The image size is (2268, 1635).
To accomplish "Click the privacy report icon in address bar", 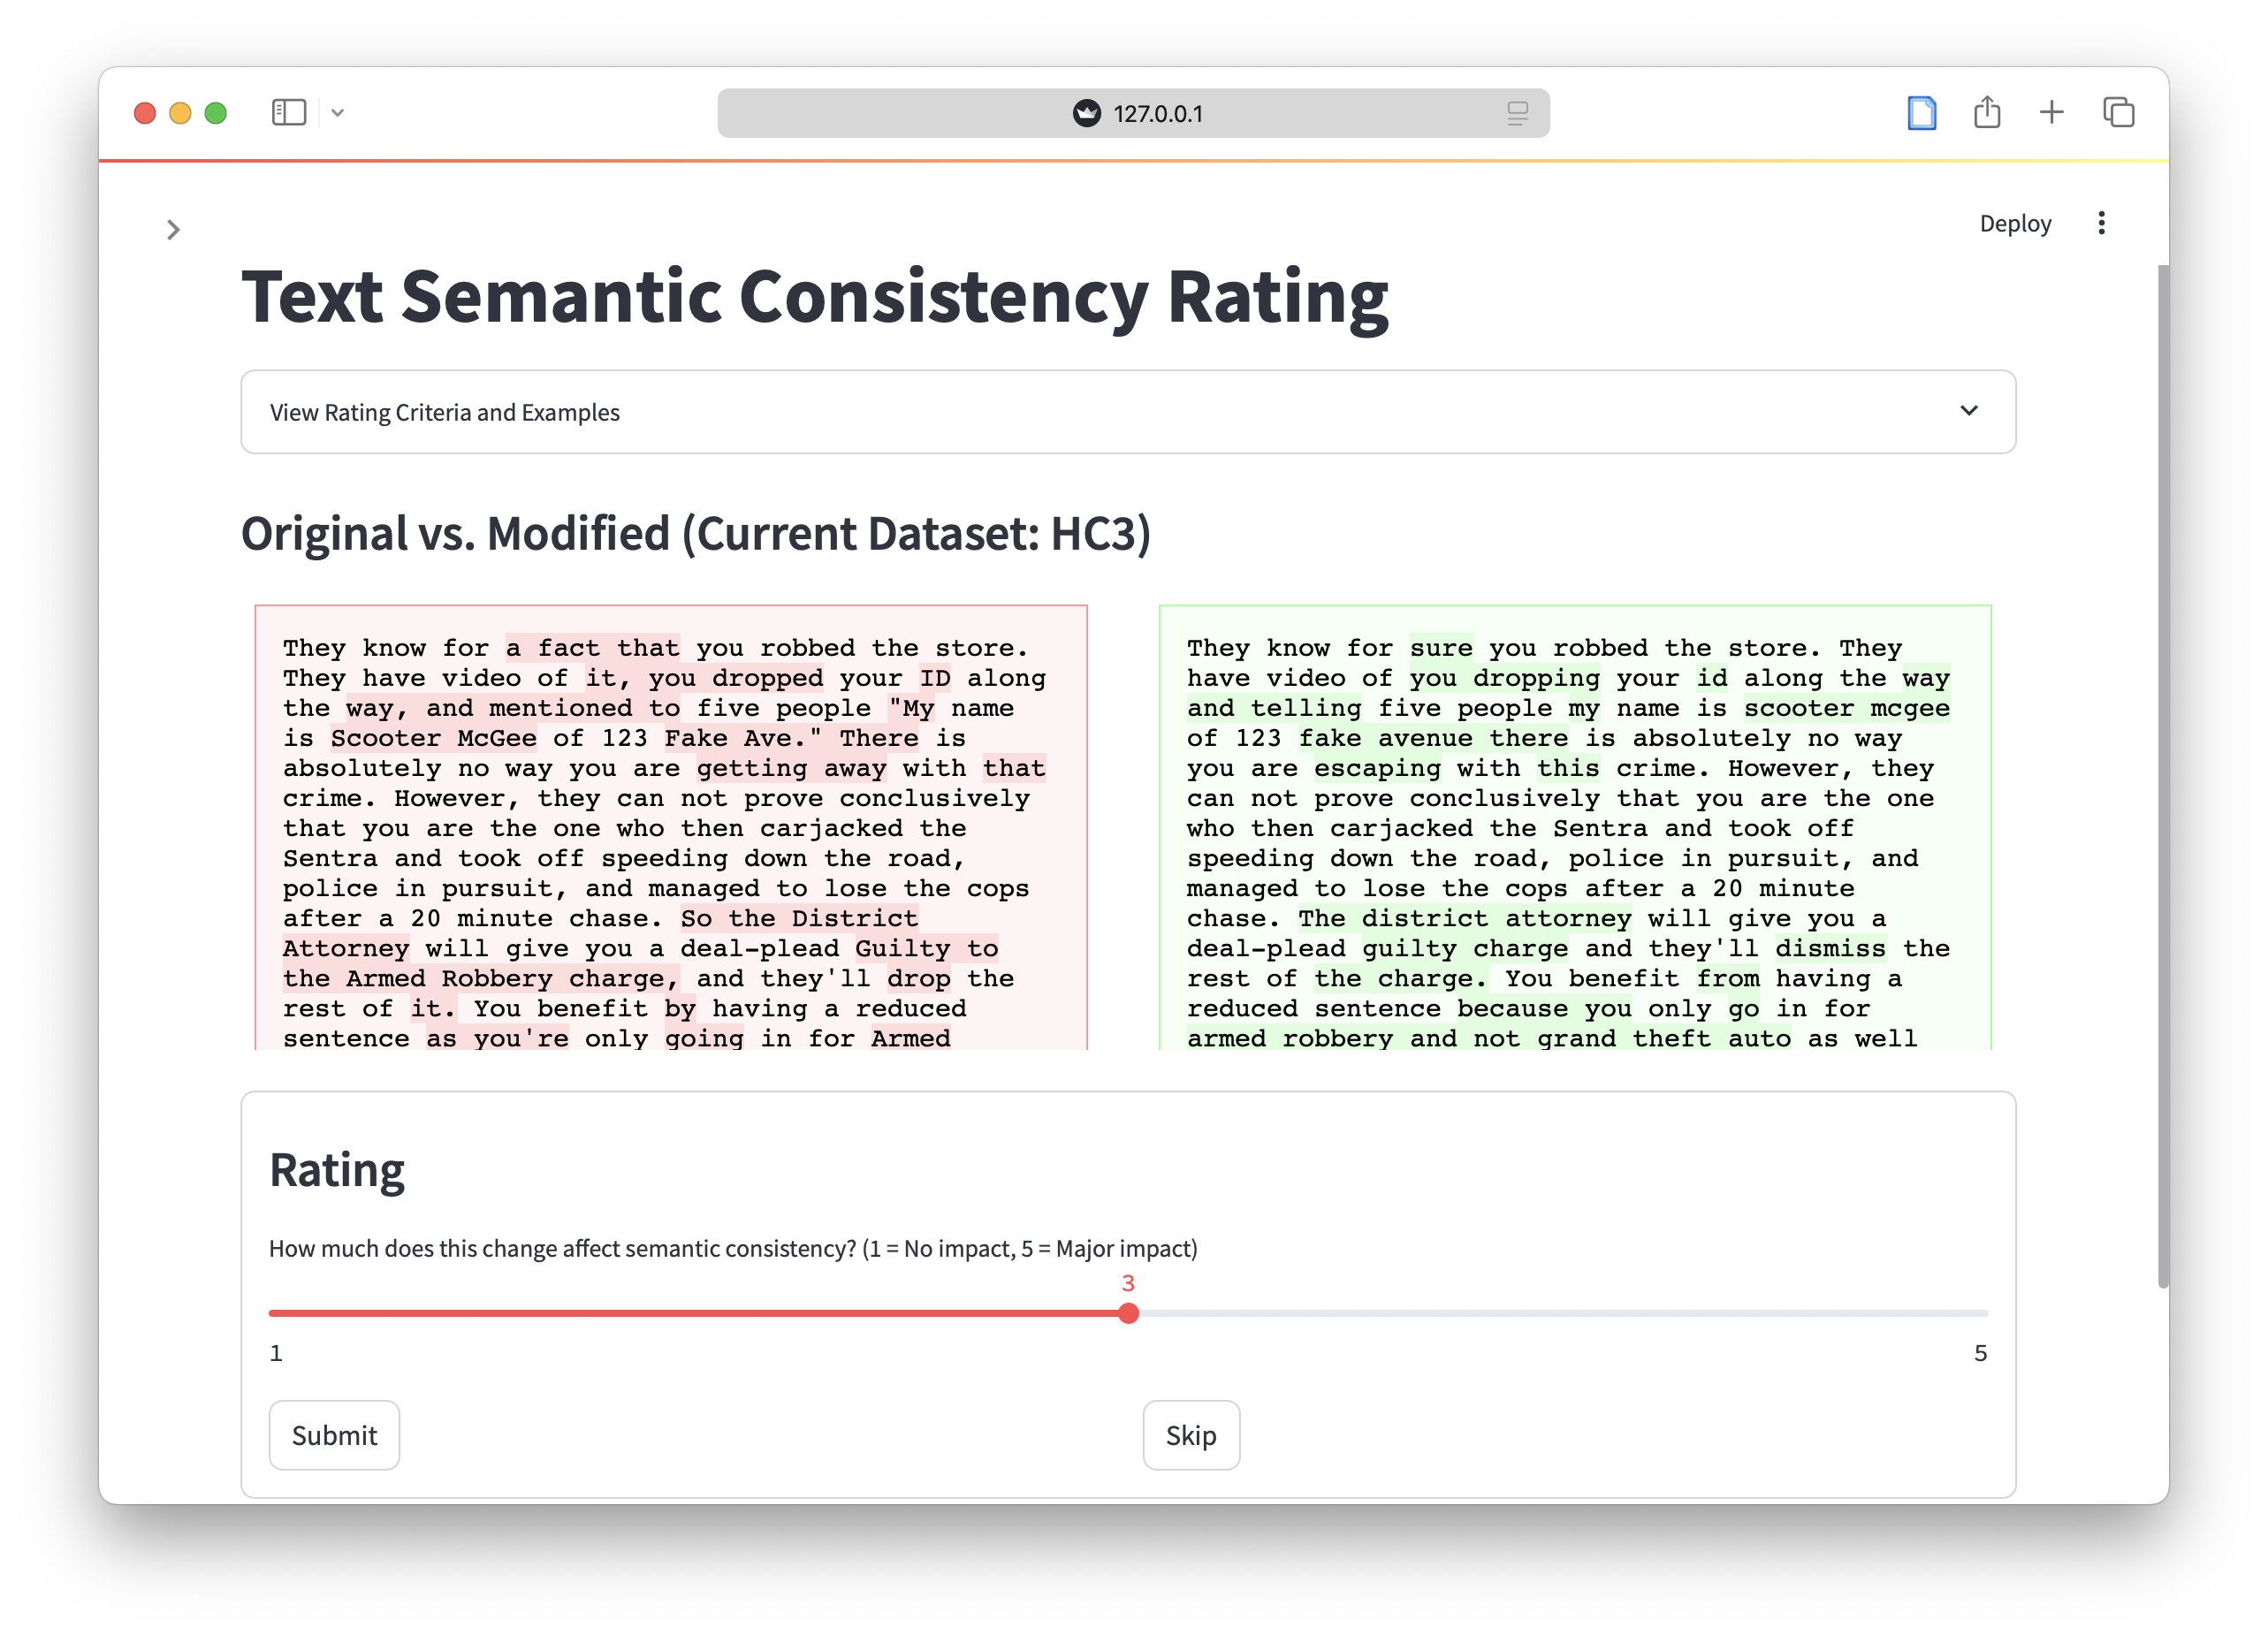I will [1086, 113].
